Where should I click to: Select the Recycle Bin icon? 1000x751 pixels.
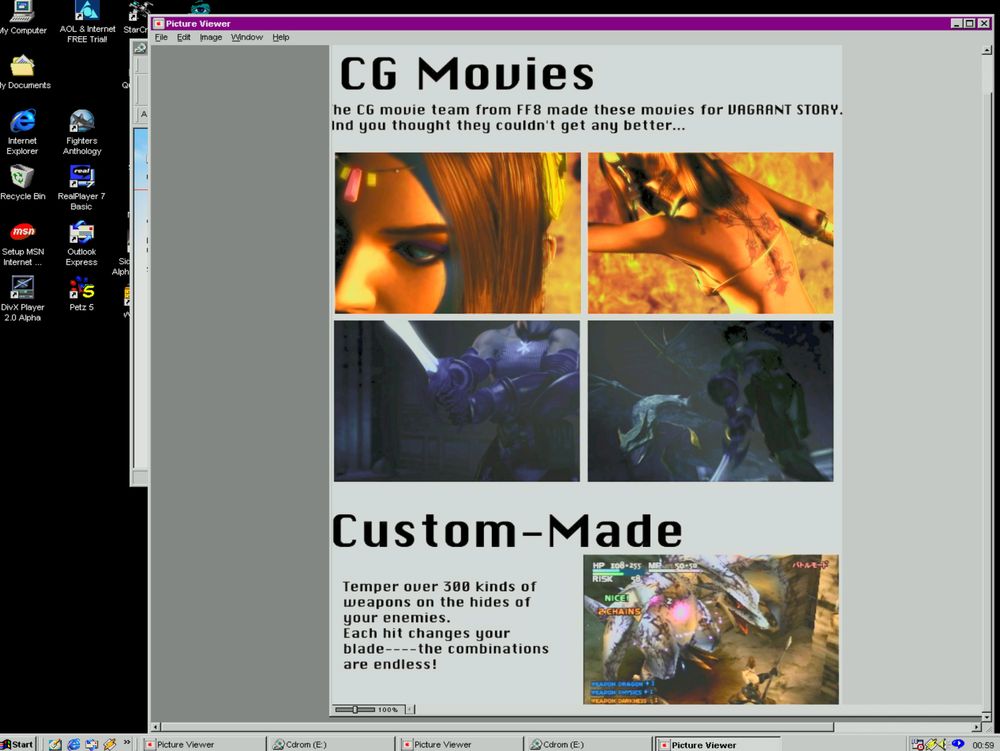coord(23,183)
